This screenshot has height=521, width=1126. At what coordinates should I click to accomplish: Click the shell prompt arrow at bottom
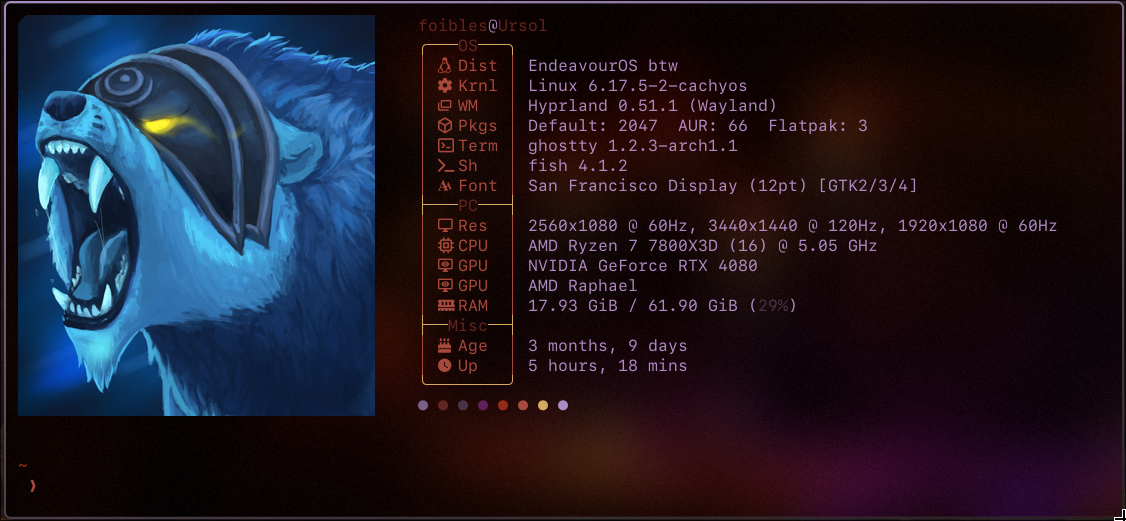[x=32, y=486]
